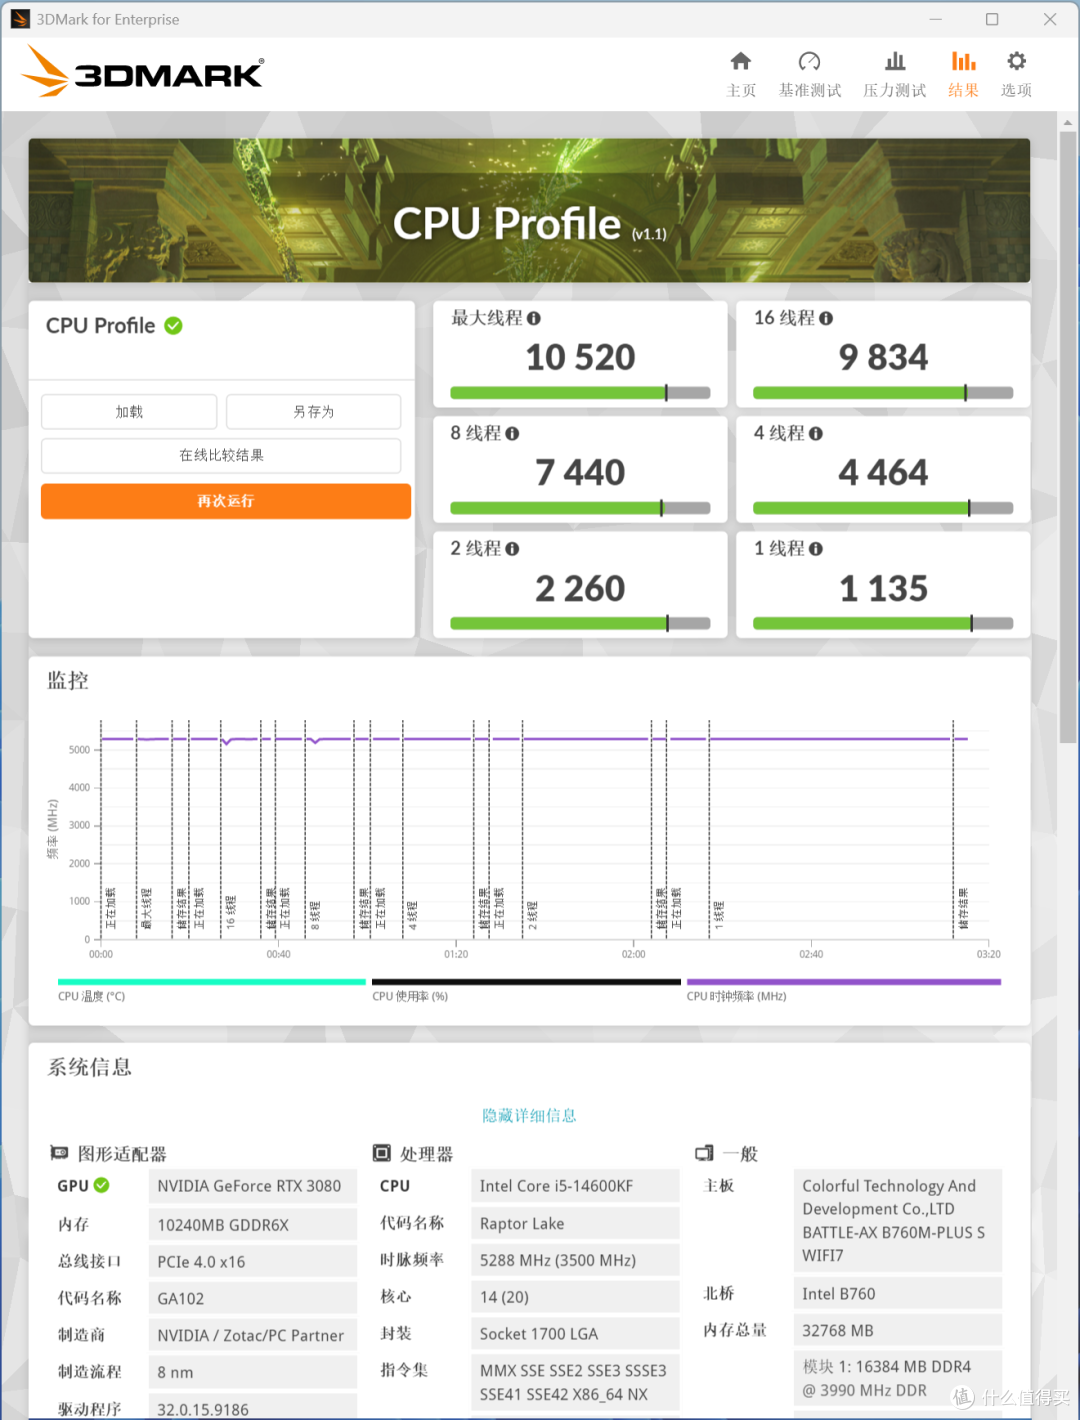The width and height of the screenshot is (1080, 1420).
Task: Click the info icon next to 2 线程
Action: coord(512,549)
